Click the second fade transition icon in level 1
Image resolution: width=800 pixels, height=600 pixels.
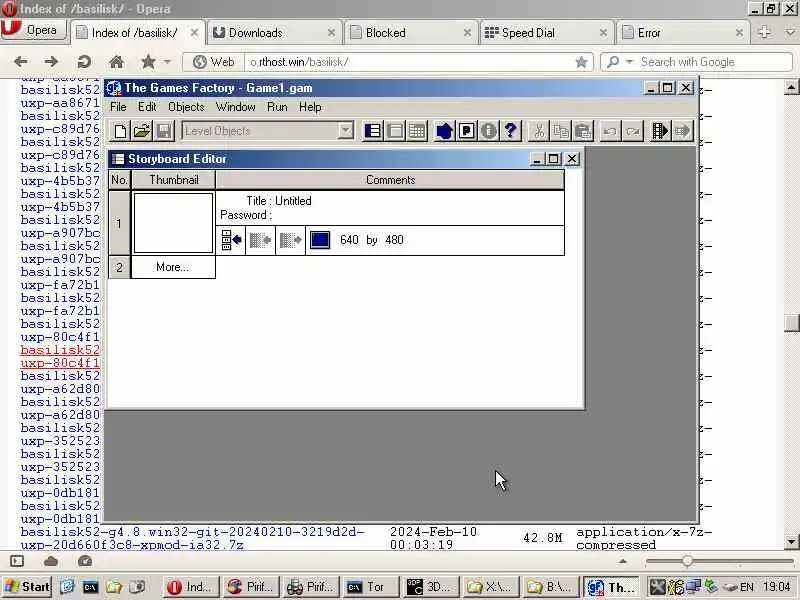pyautogui.click(x=290, y=240)
